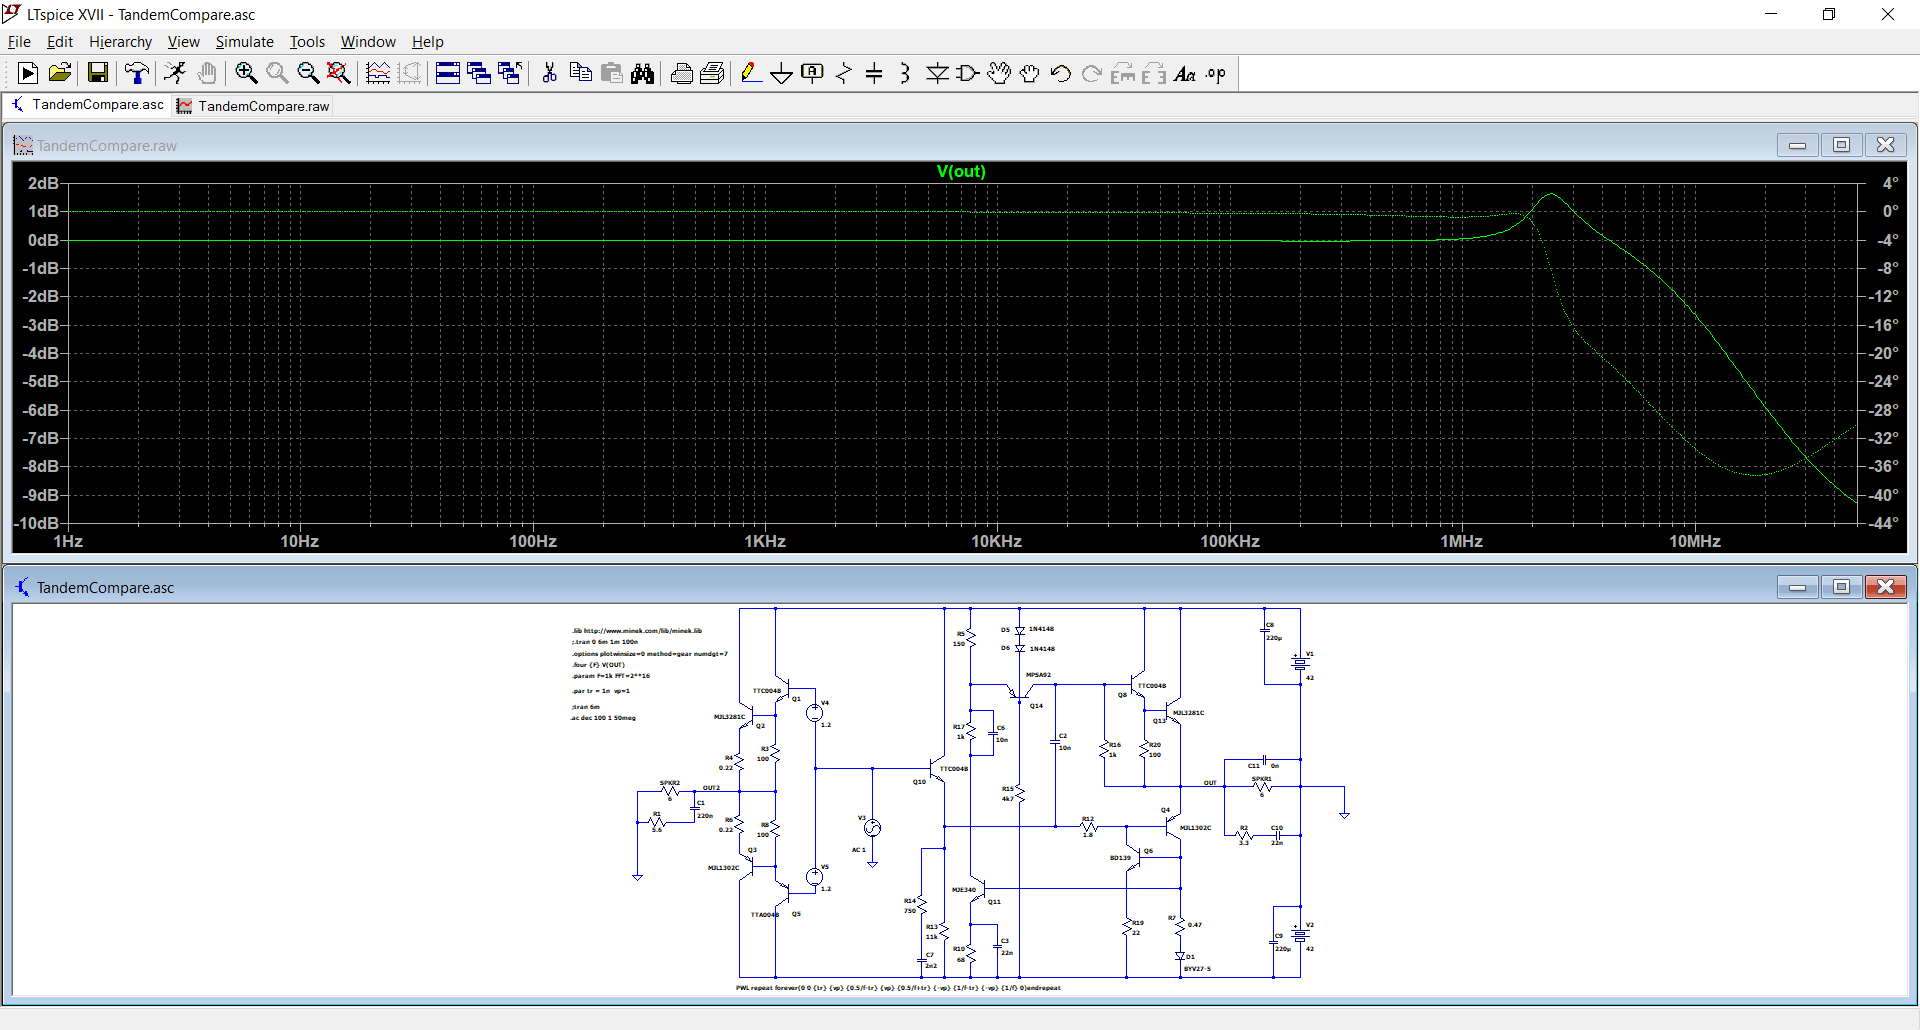Click the Zoom In magnifier icon
This screenshot has width=1920, height=1030.
pos(246,73)
